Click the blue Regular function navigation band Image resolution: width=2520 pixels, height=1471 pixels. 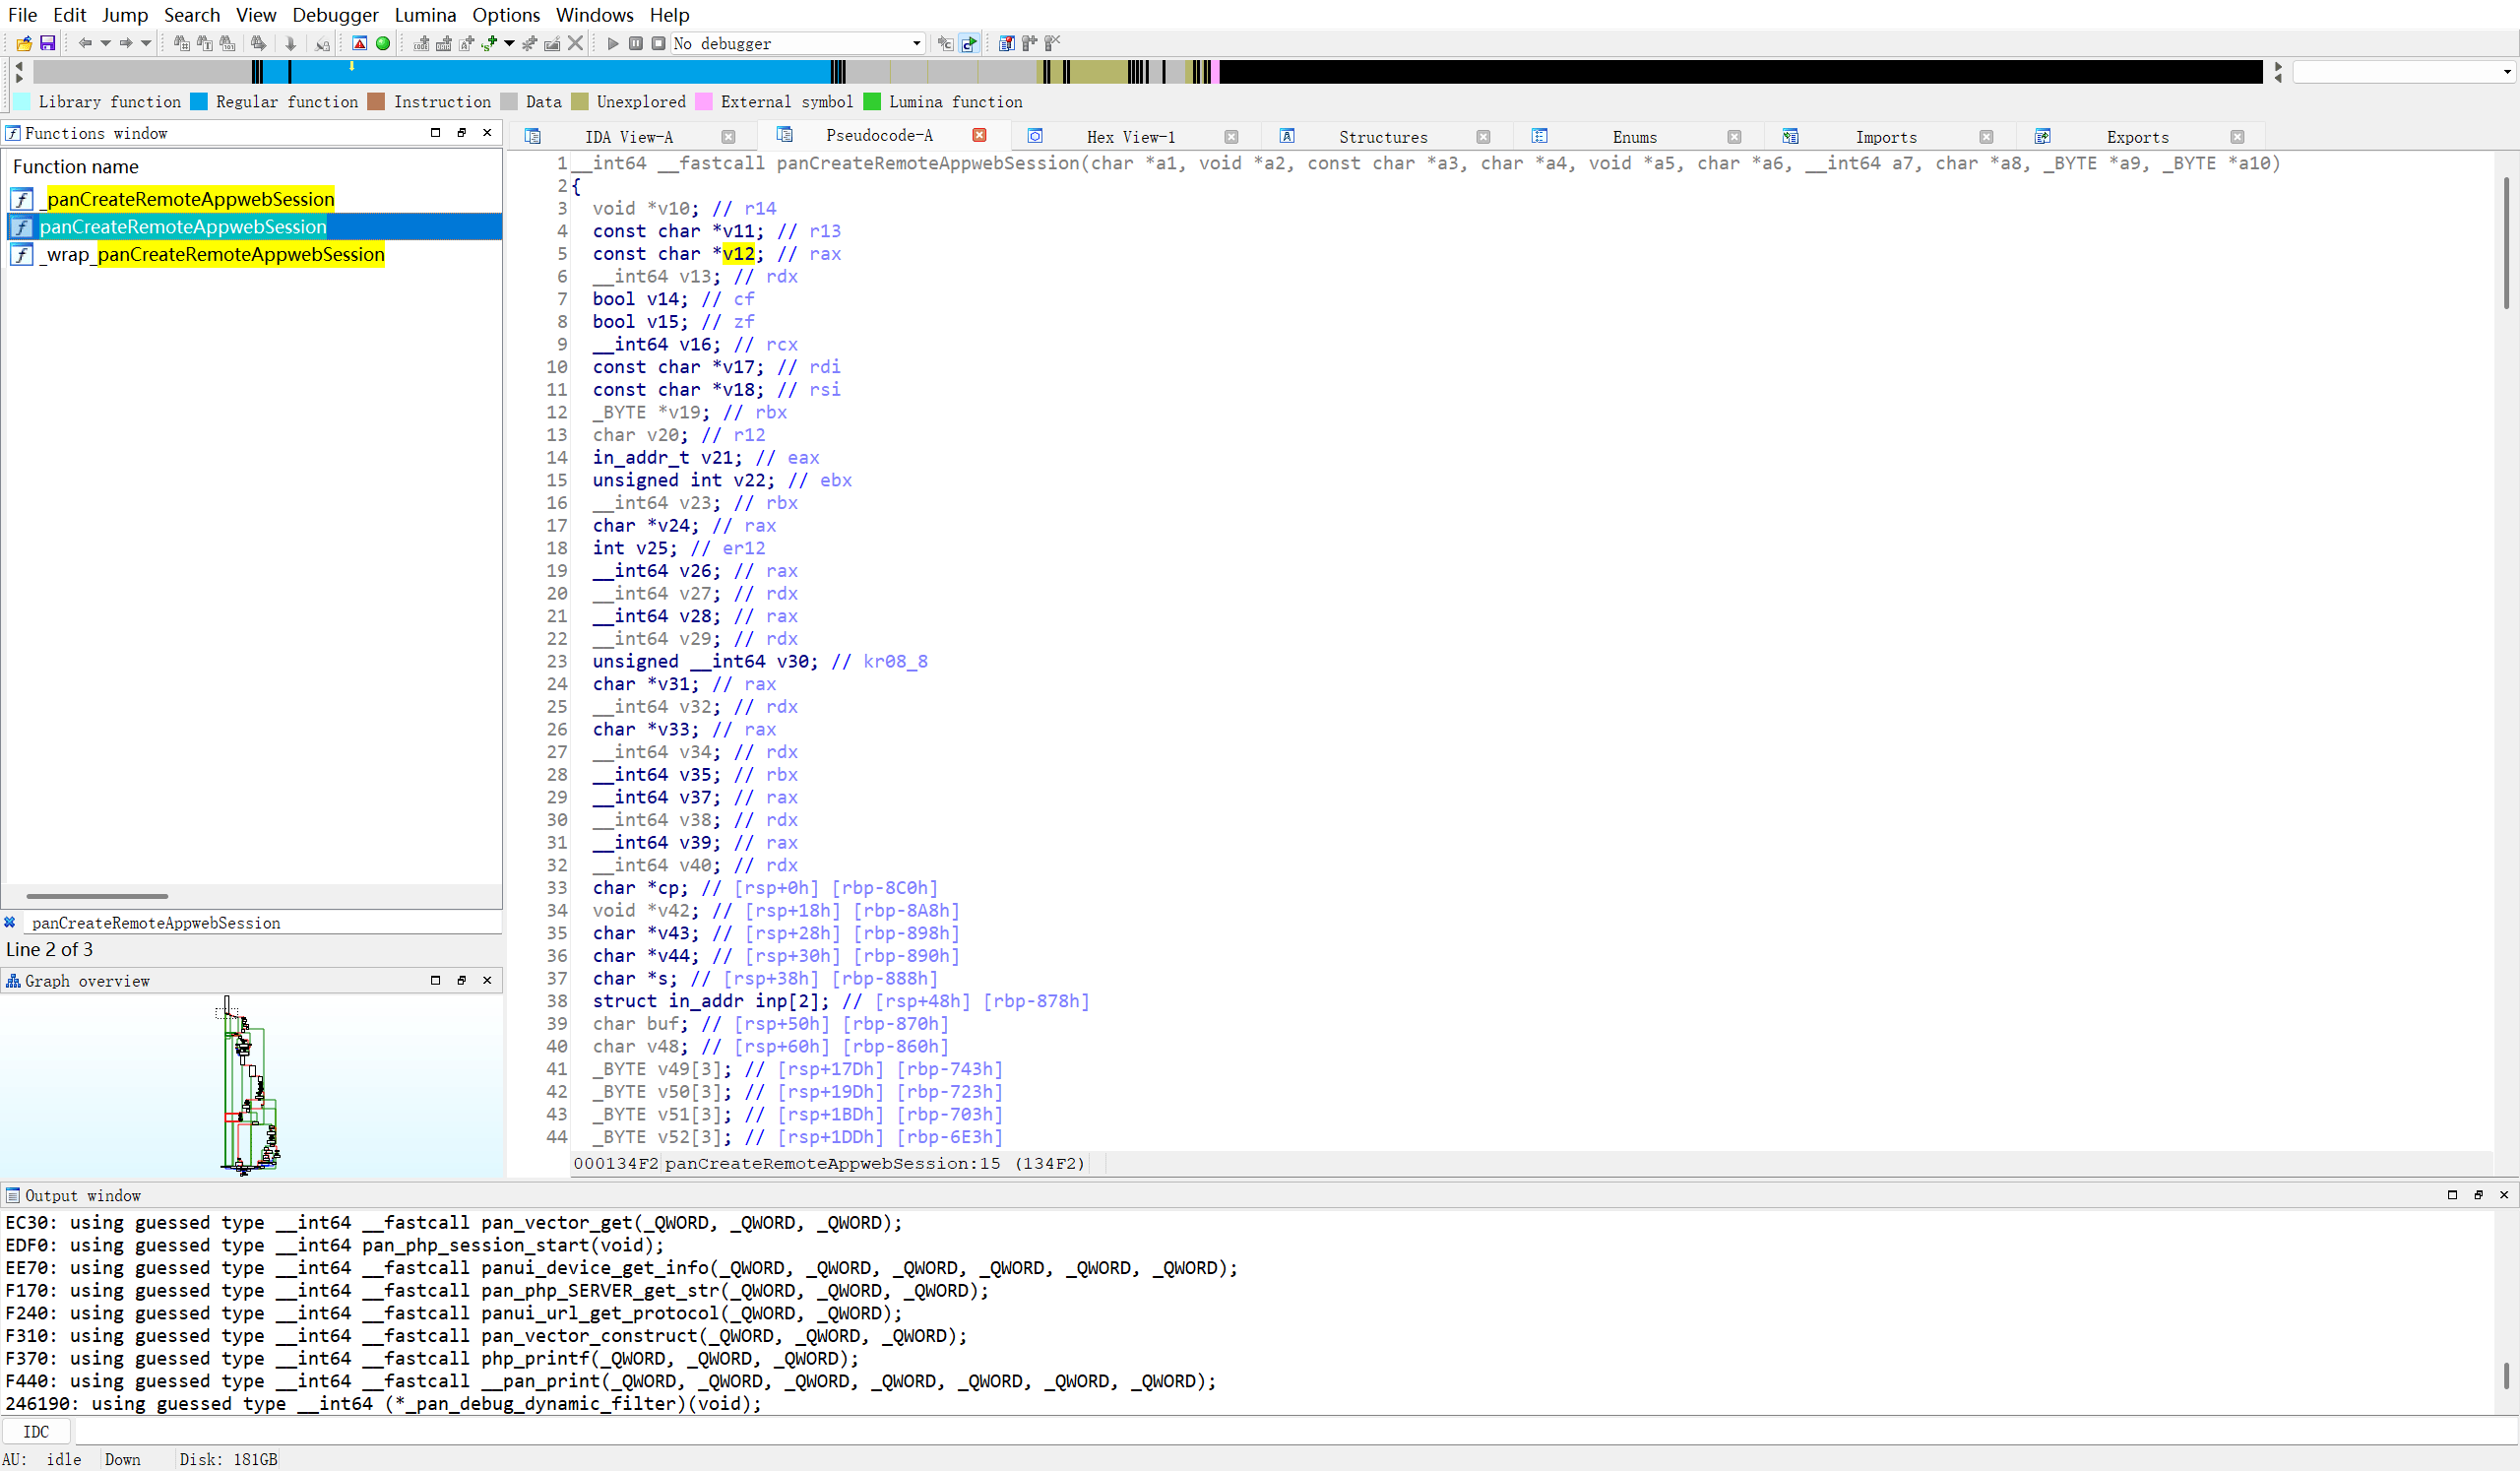pos(560,71)
